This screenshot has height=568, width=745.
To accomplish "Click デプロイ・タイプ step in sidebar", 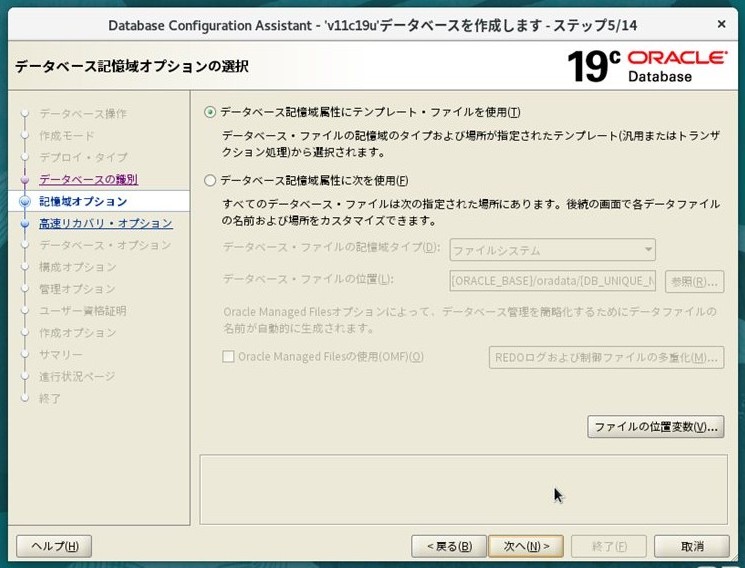I will point(83,157).
